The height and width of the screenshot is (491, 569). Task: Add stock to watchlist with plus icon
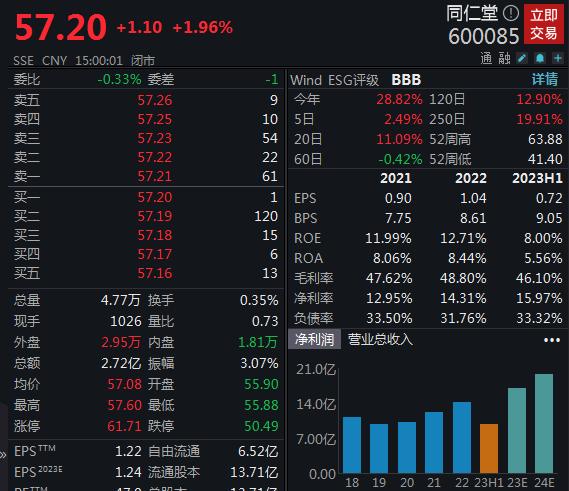click(x=557, y=58)
